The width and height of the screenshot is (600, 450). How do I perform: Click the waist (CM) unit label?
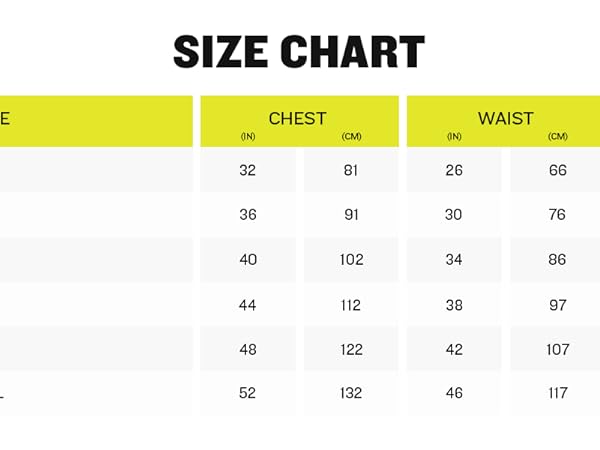coord(558,137)
